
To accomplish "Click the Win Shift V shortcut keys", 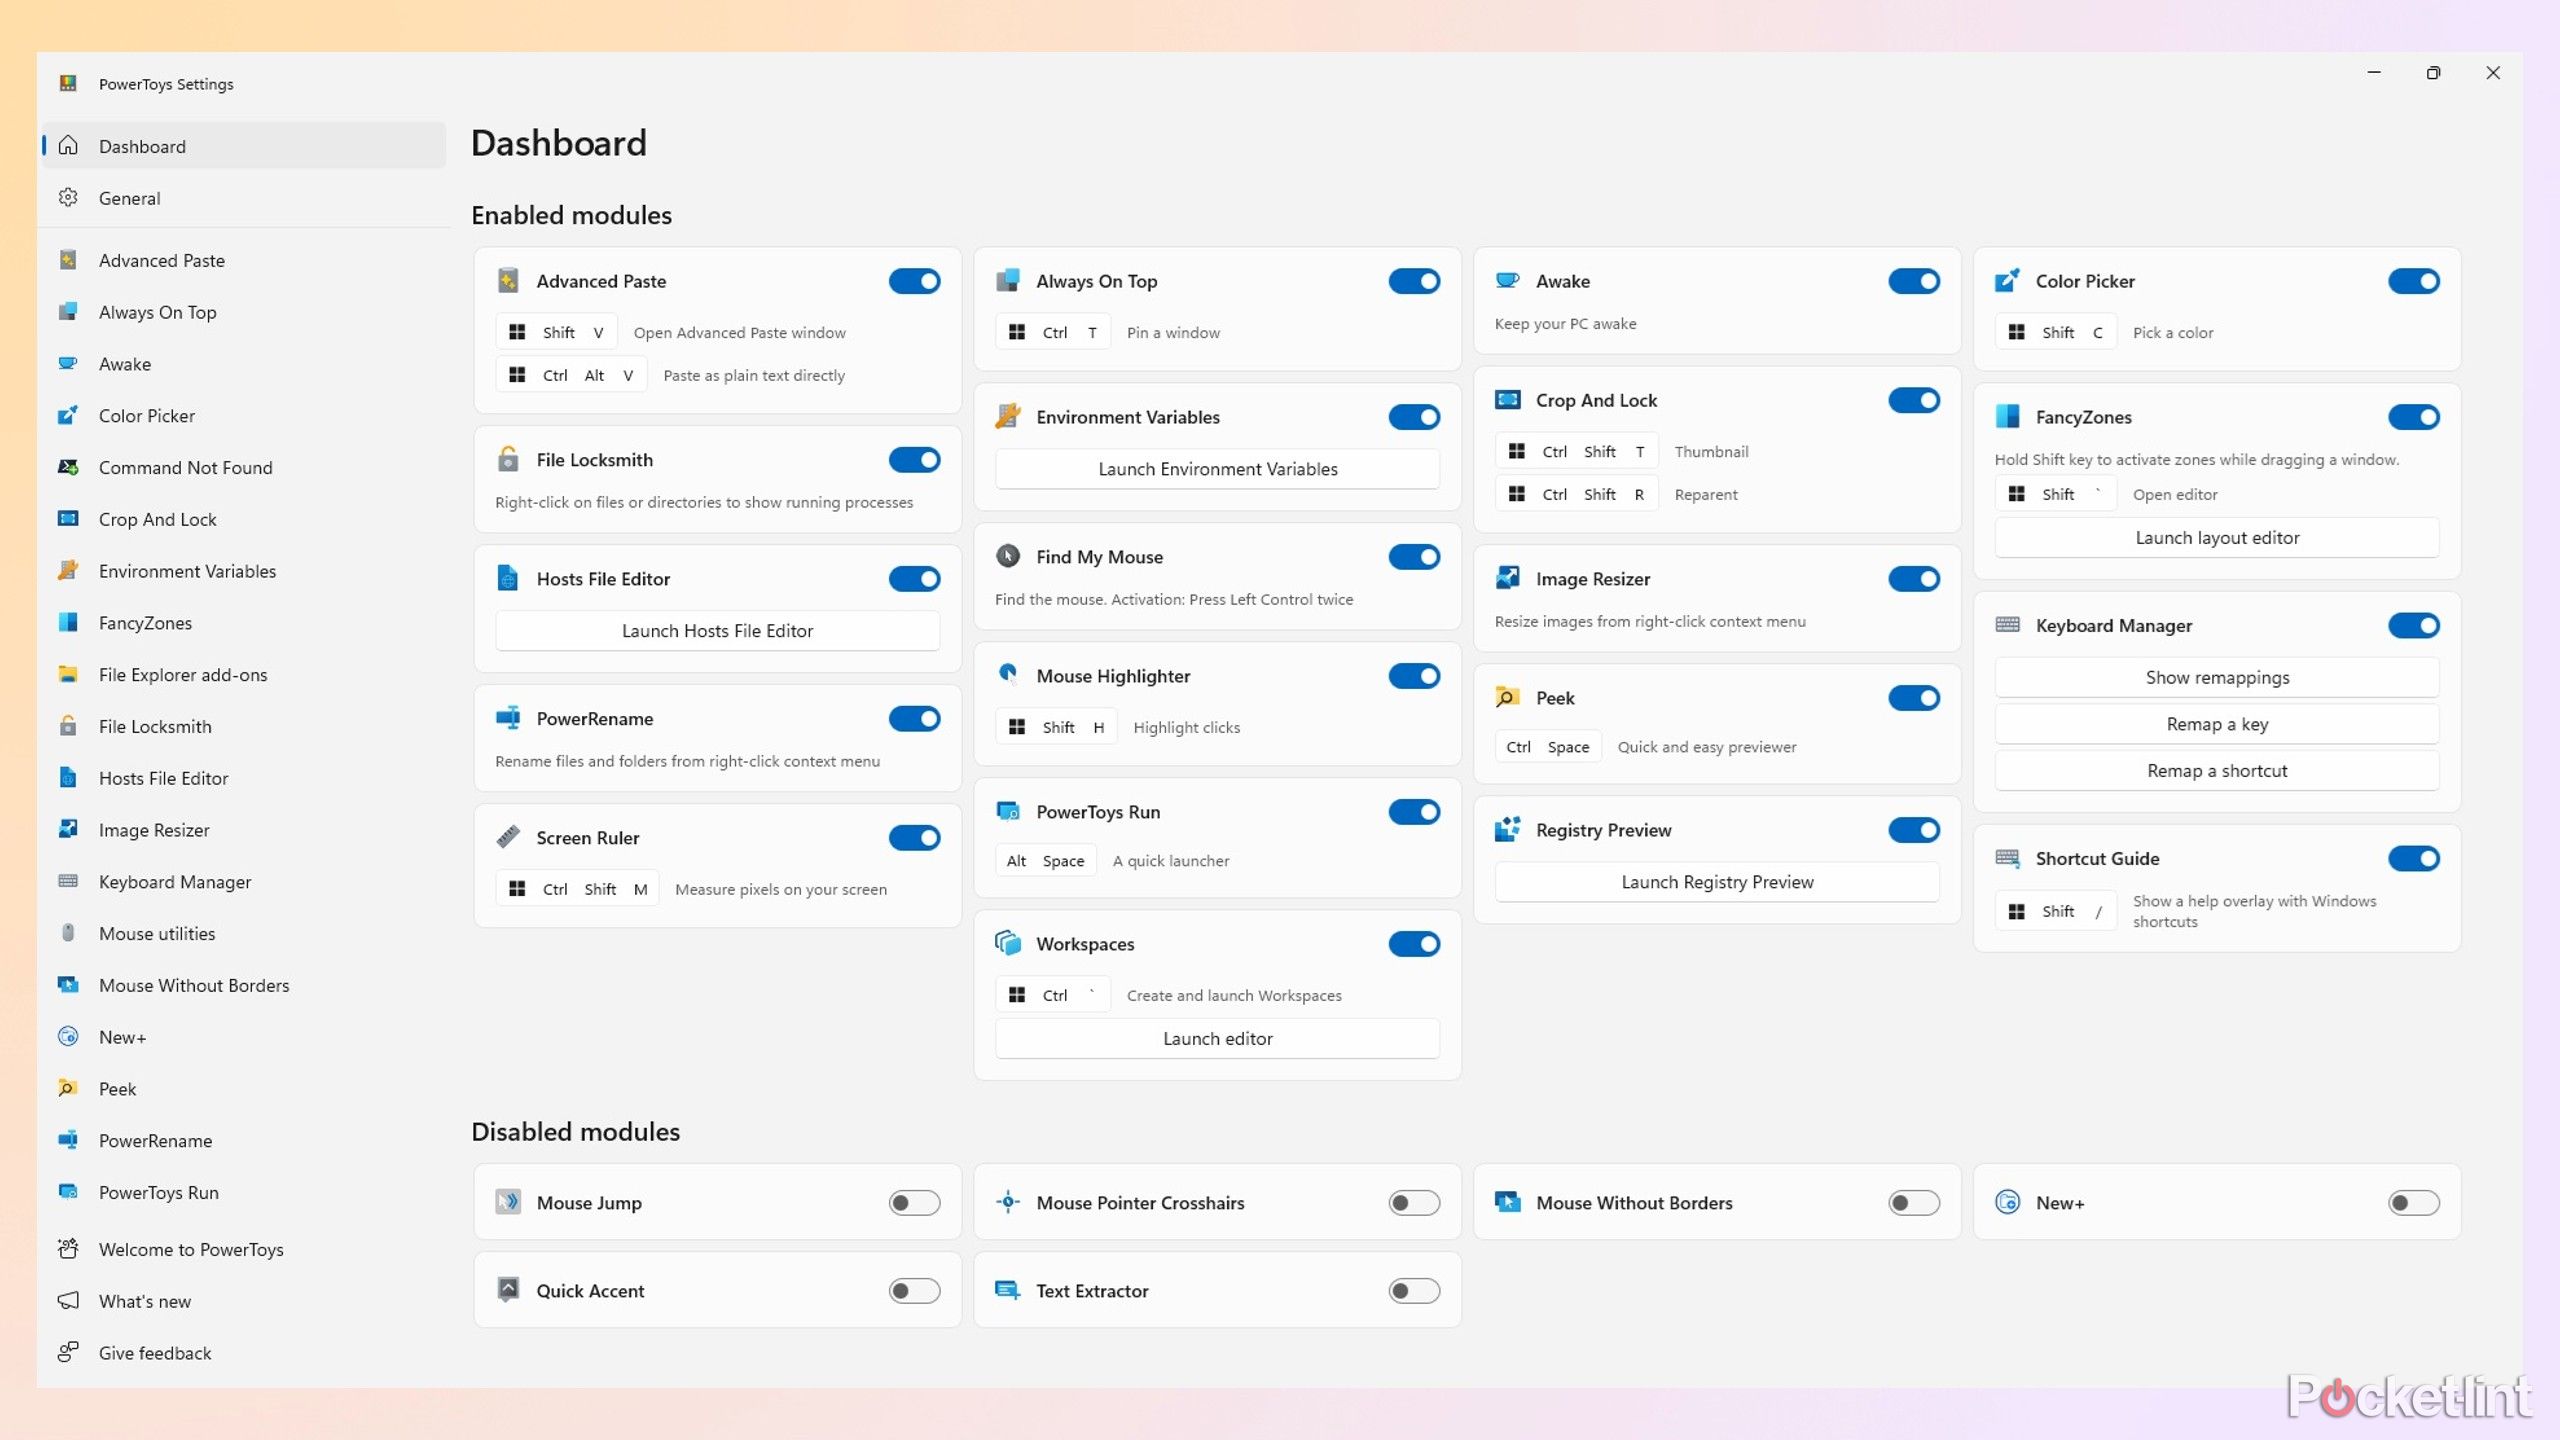I will (x=556, y=332).
